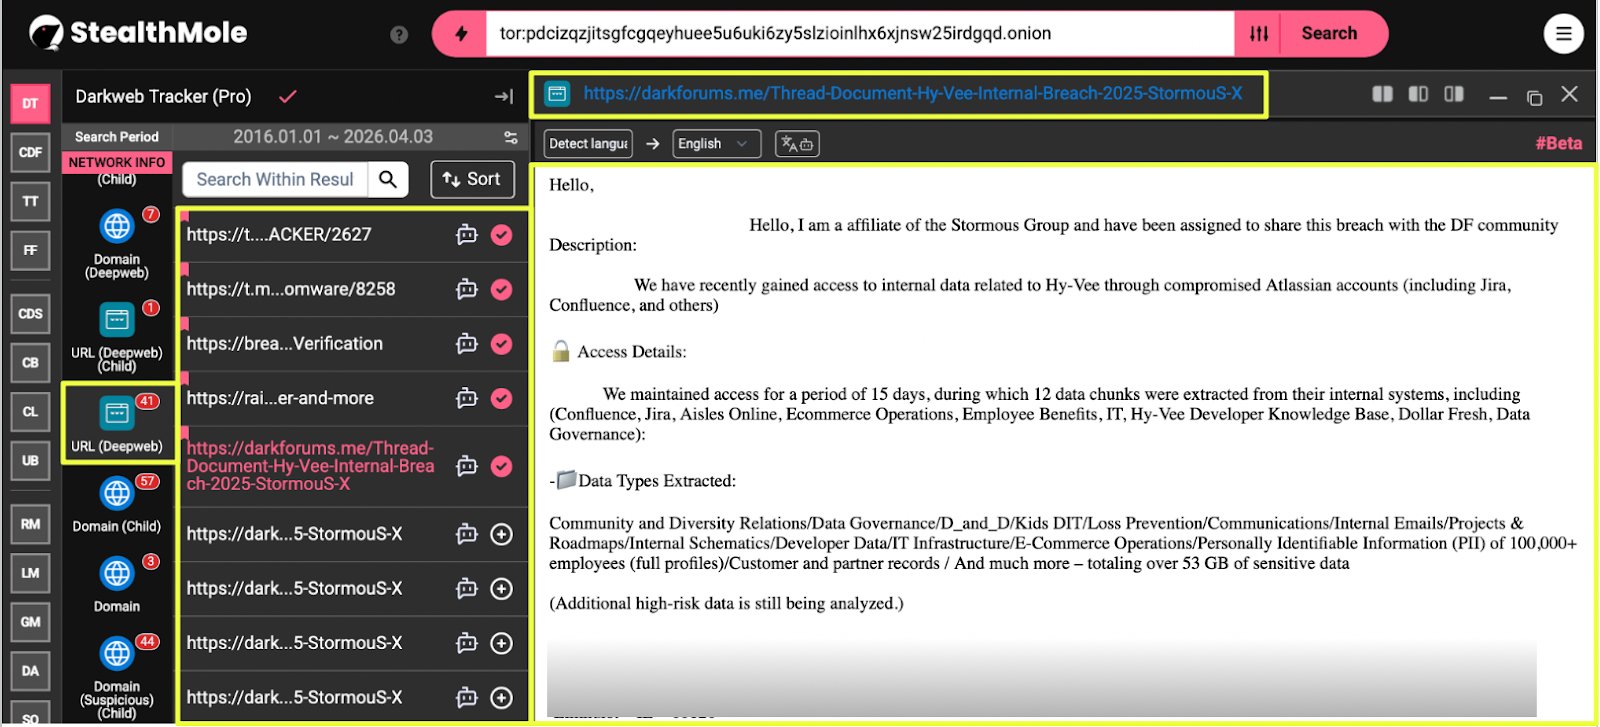Select Domain (Child) category with 57
This screenshot has height=727, width=1600.
click(117, 503)
